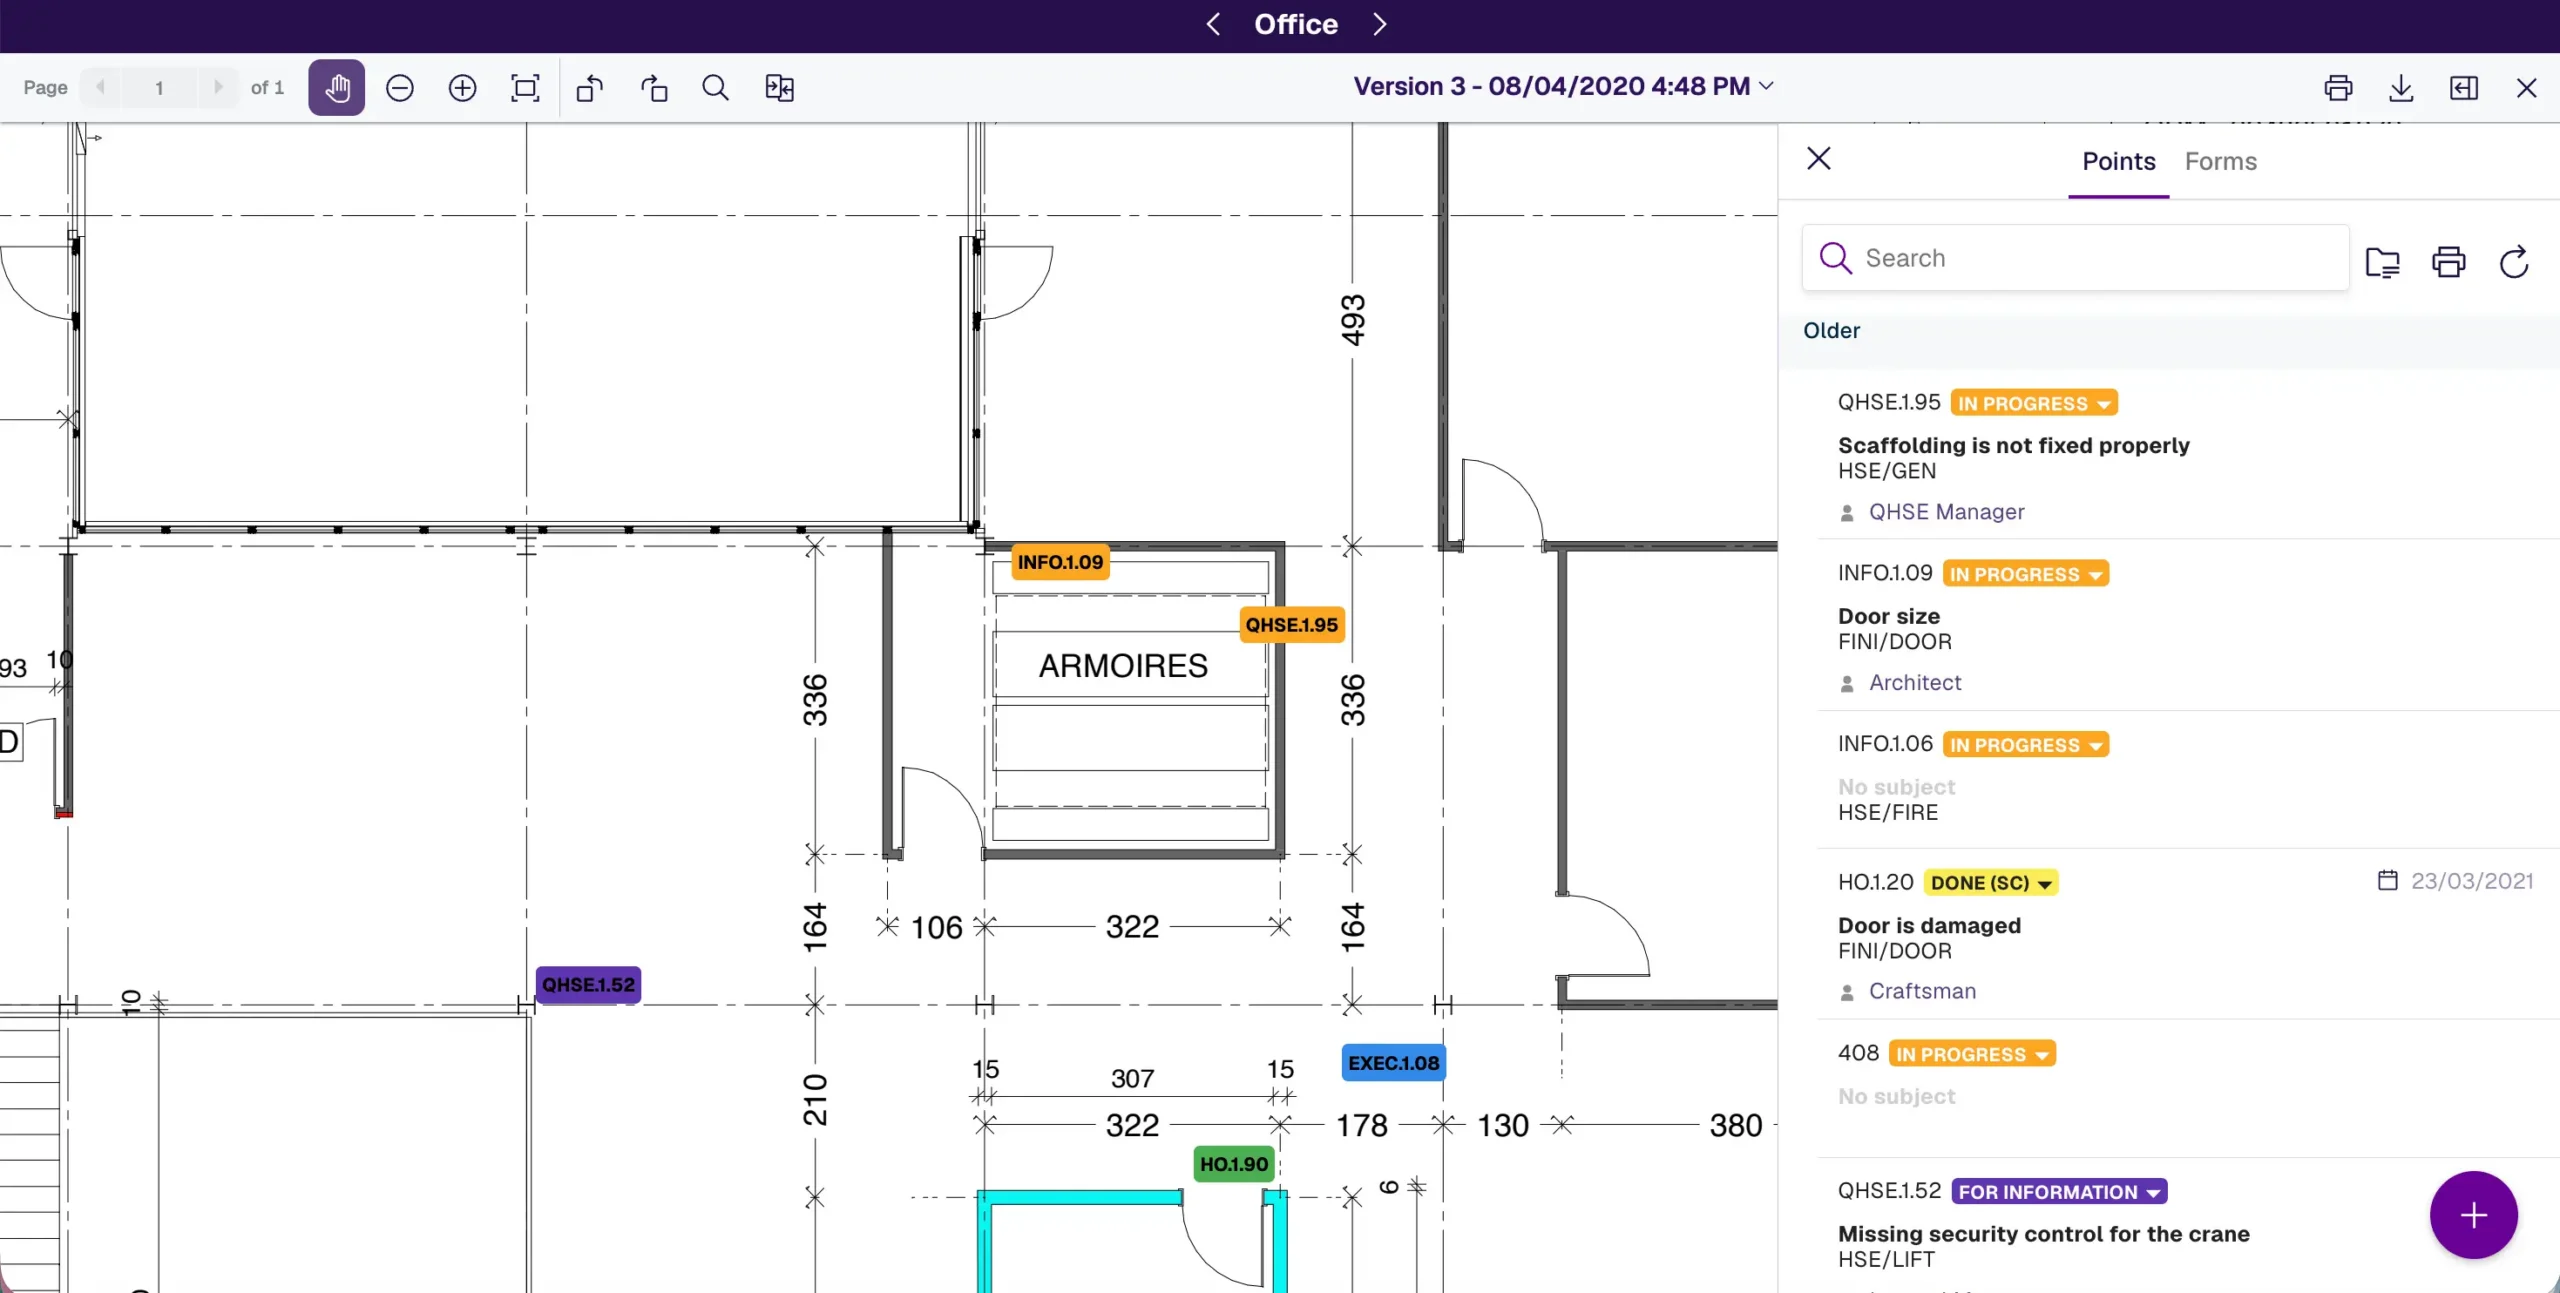The height and width of the screenshot is (1293, 2560).
Task: Click the fit-to-screen icon
Action: (x=525, y=88)
